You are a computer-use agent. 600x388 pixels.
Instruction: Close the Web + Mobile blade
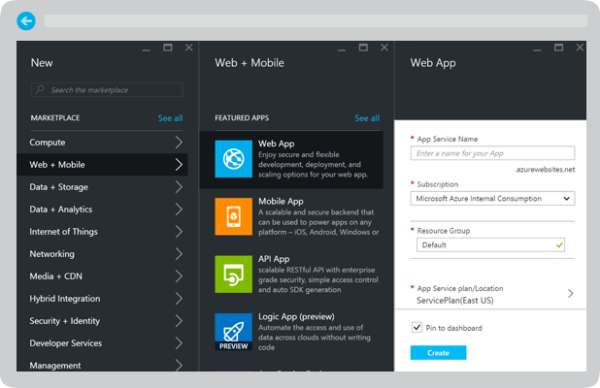click(384, 47)
